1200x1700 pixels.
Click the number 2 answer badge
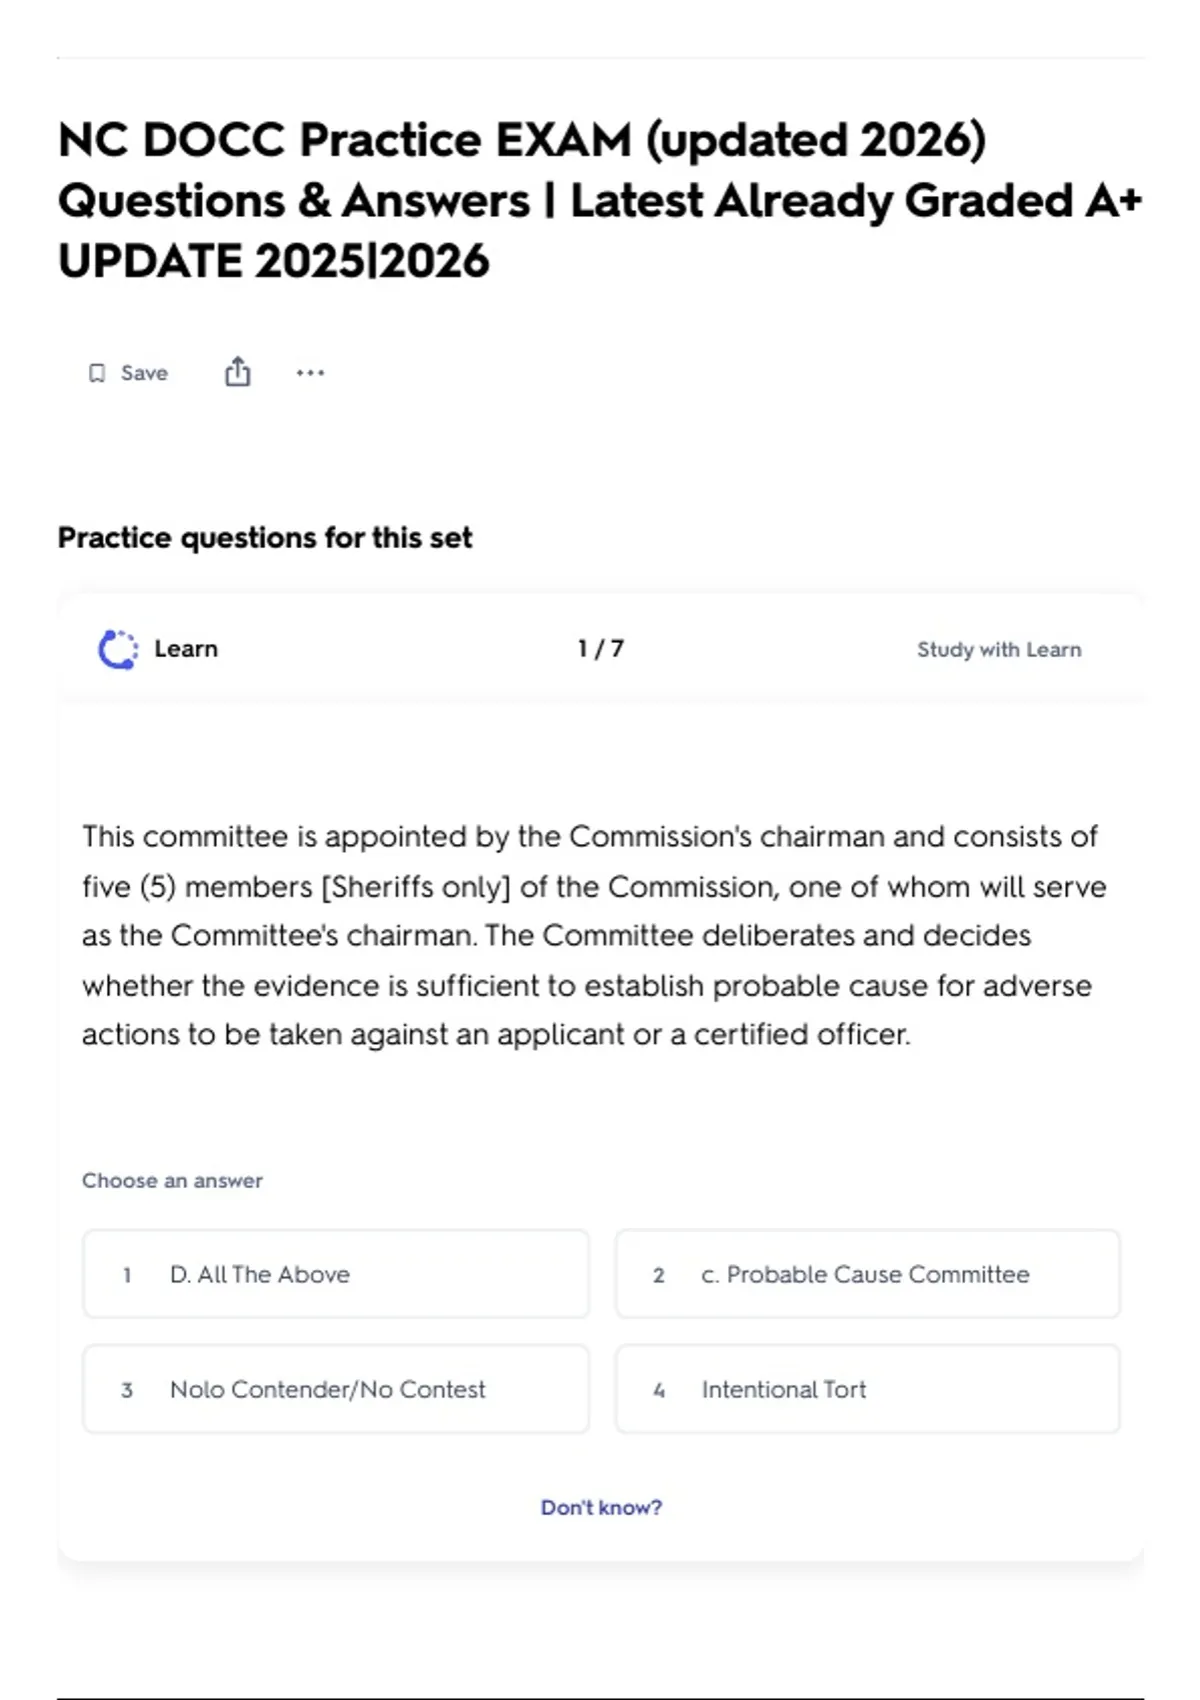click(659, 1275)
